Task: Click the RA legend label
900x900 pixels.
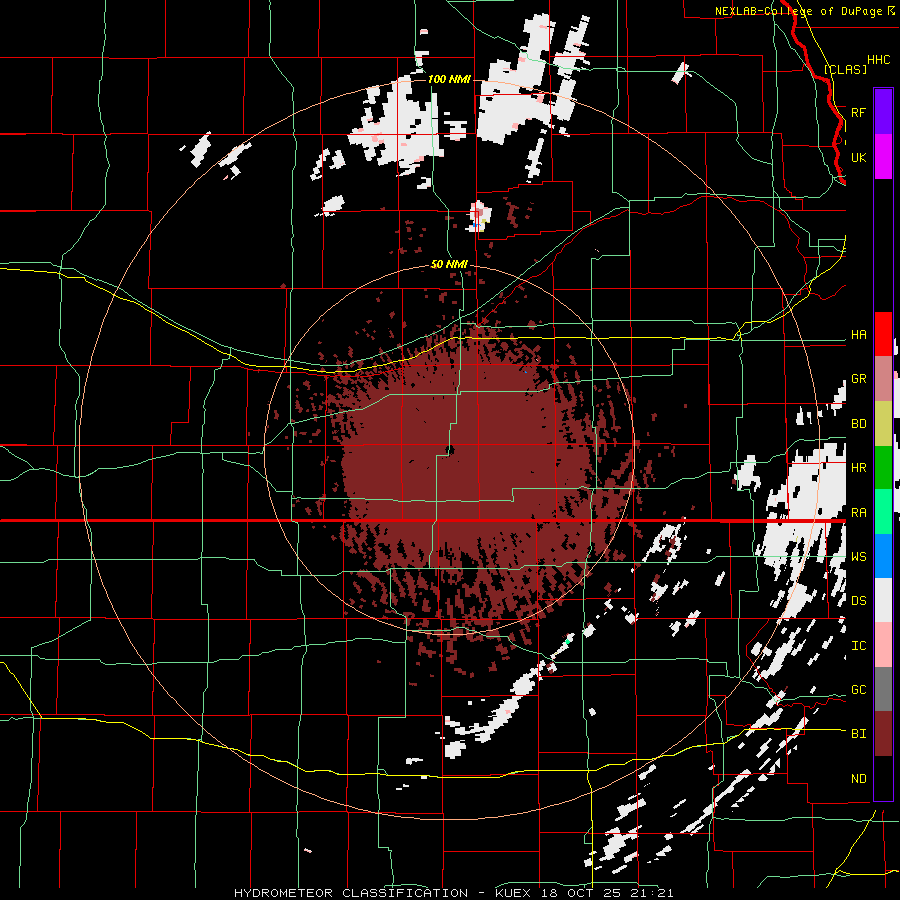Action: pos(858,512)
